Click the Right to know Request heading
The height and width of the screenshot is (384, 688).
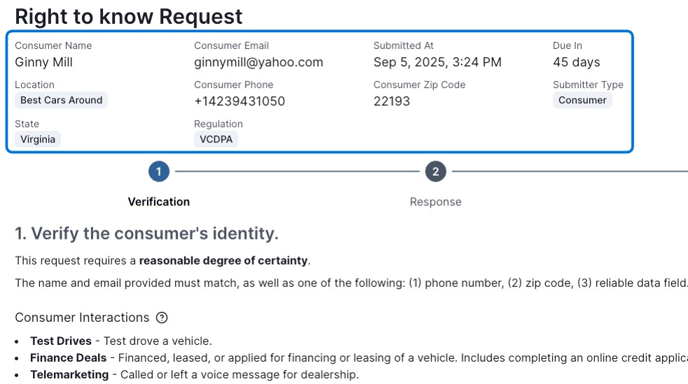pos(129,17)
